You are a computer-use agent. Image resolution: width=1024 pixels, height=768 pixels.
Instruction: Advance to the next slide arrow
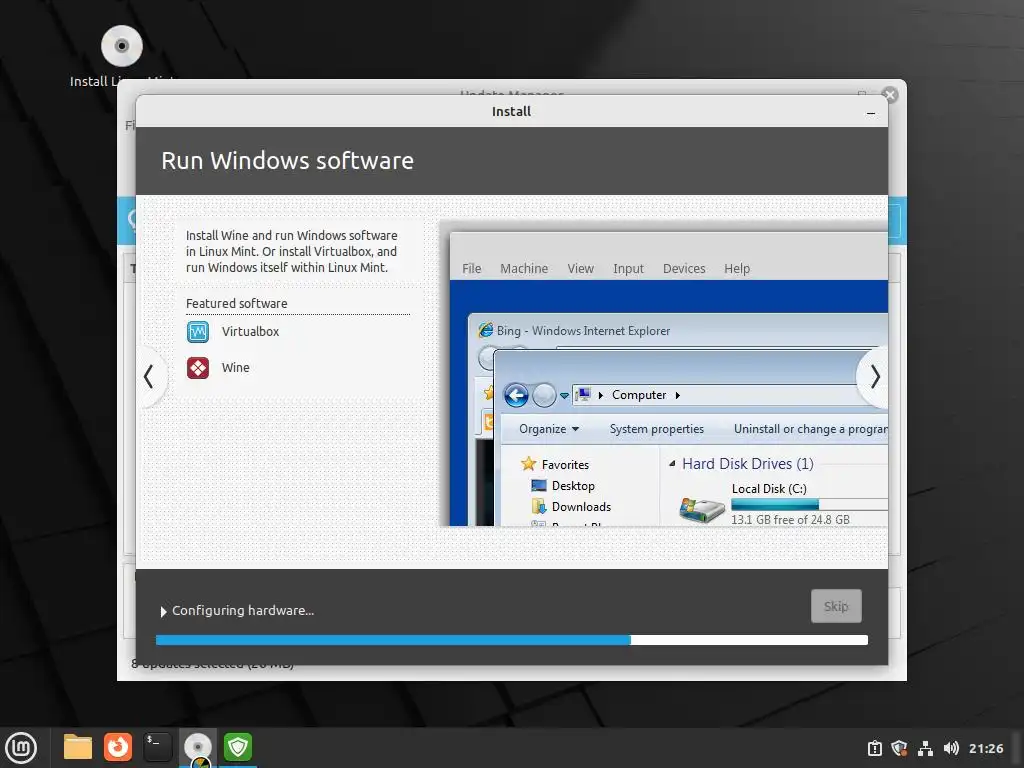(x=875, y=377)
